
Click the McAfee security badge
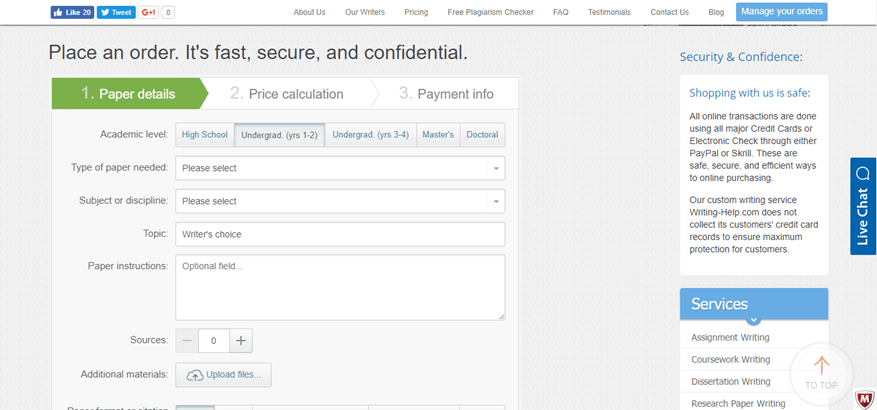tap(864, 398)
